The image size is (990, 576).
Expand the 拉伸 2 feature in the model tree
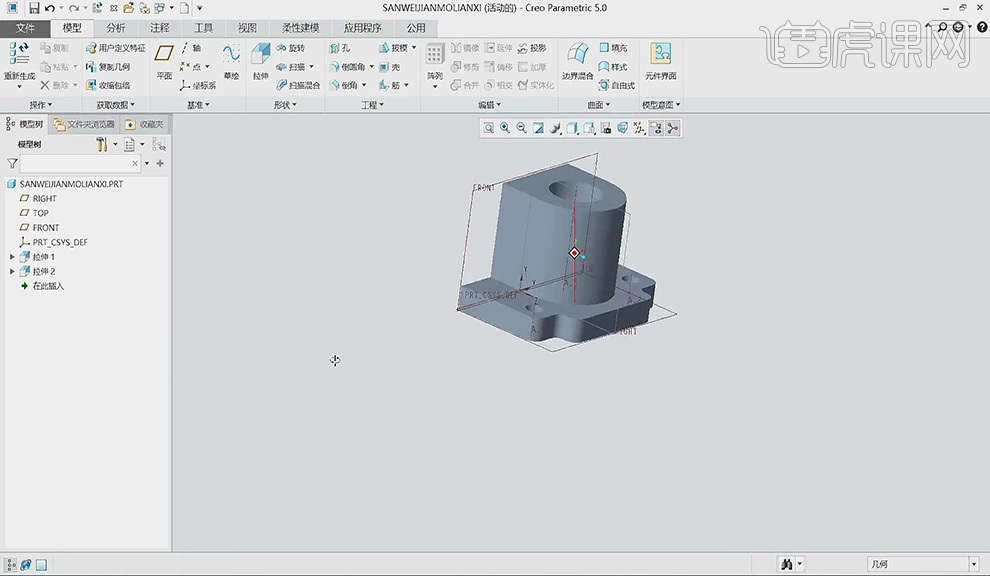pos(12,271)
